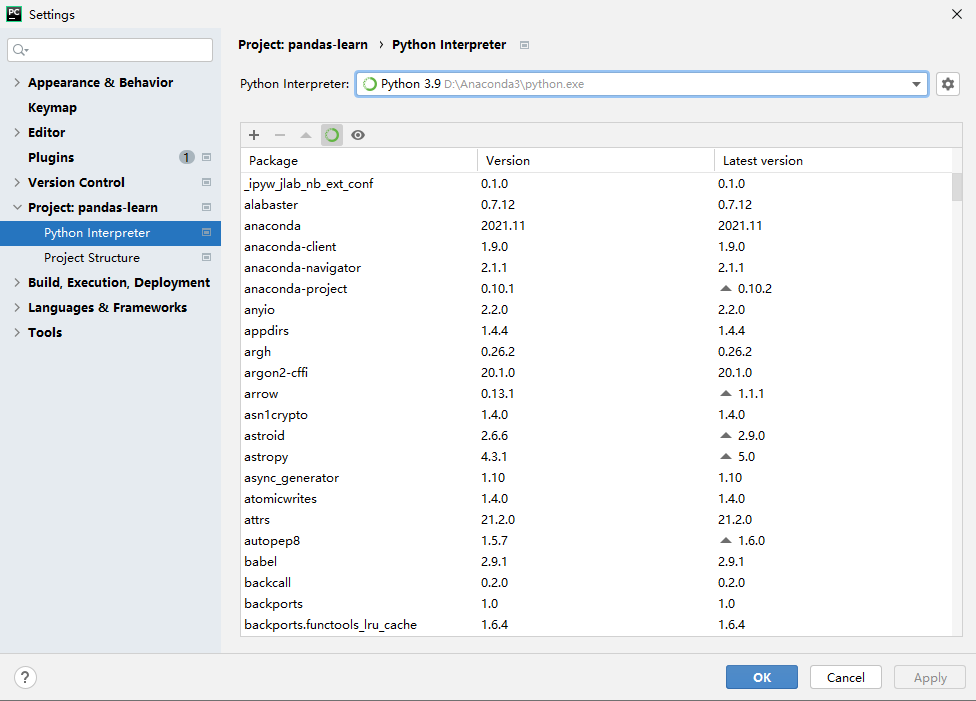Toggle Show early releases eye icon
This screenshot has width=976, height=701.
(x=358, y=135)
